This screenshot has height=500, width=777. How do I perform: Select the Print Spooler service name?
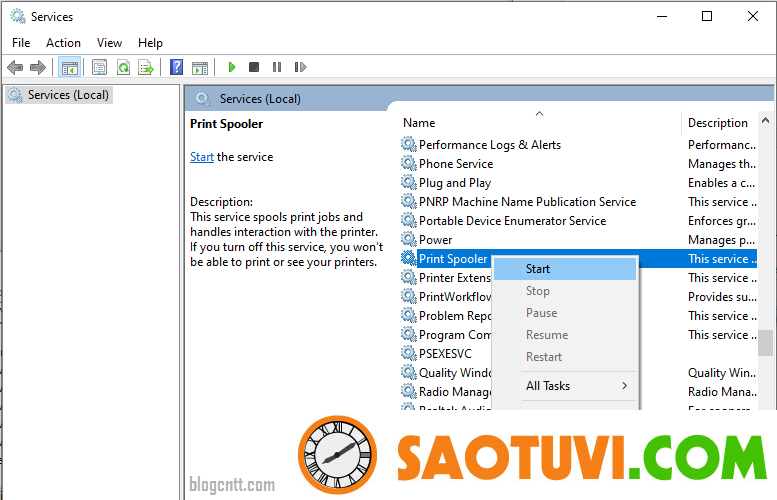(x=453, y=259)
